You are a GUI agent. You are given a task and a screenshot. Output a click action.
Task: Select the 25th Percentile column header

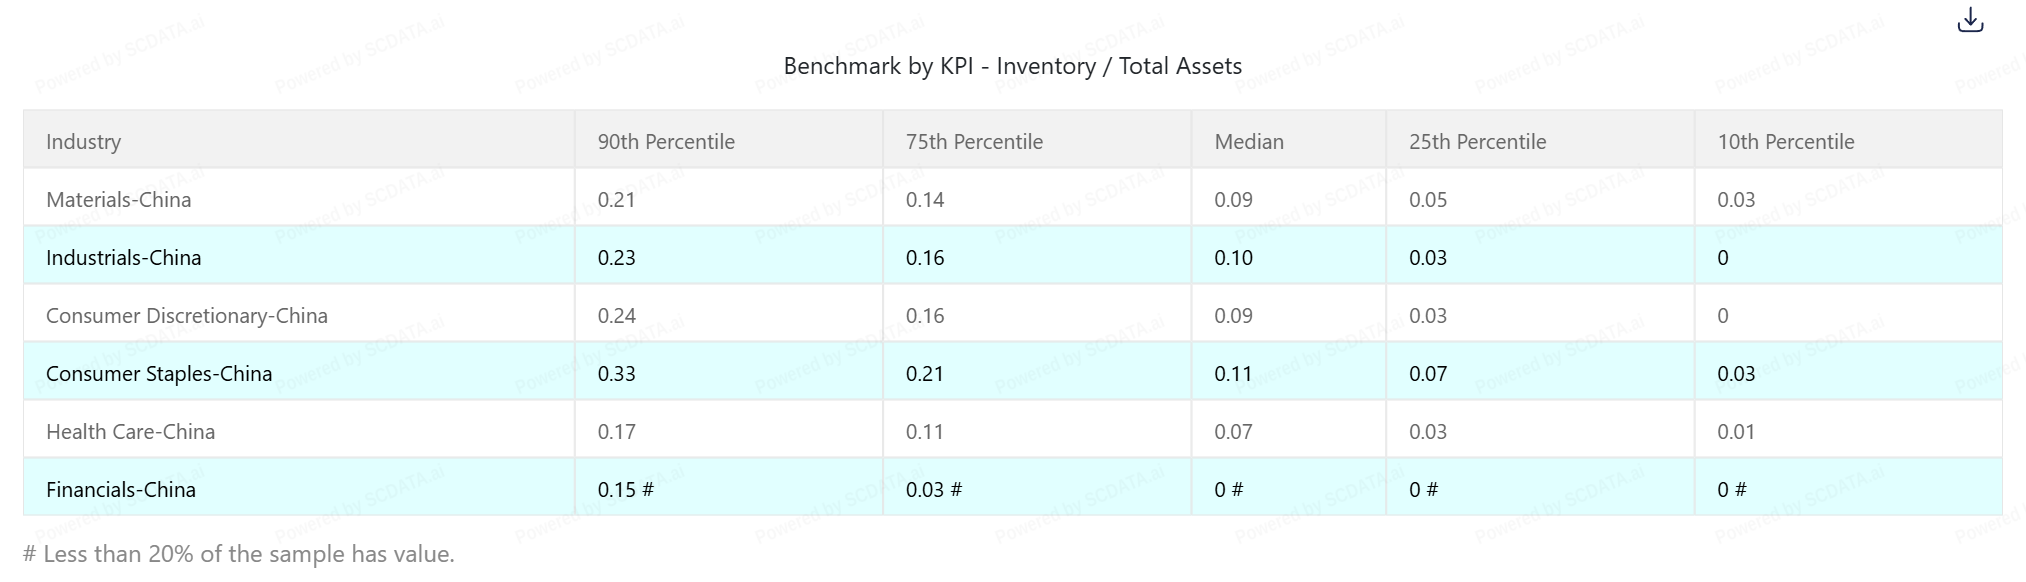1477,142
